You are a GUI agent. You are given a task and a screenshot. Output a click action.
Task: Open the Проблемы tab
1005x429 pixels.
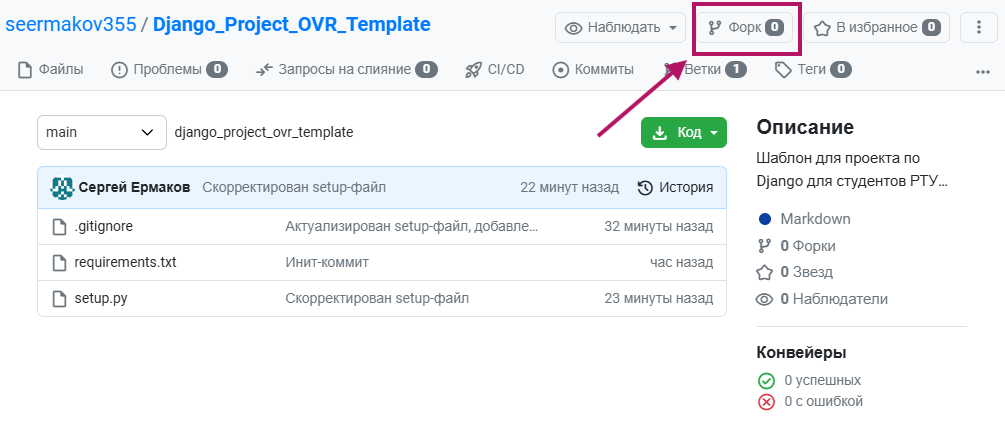(x=169, y=69)
